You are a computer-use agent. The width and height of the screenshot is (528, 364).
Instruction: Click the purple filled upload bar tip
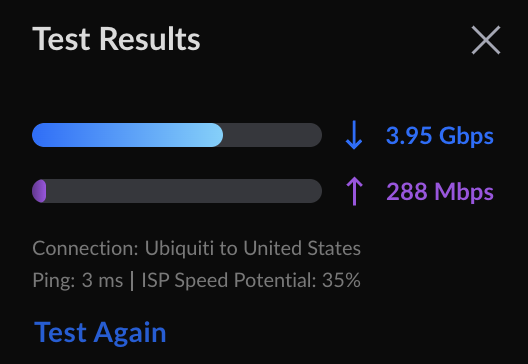(x=39, y=191)
